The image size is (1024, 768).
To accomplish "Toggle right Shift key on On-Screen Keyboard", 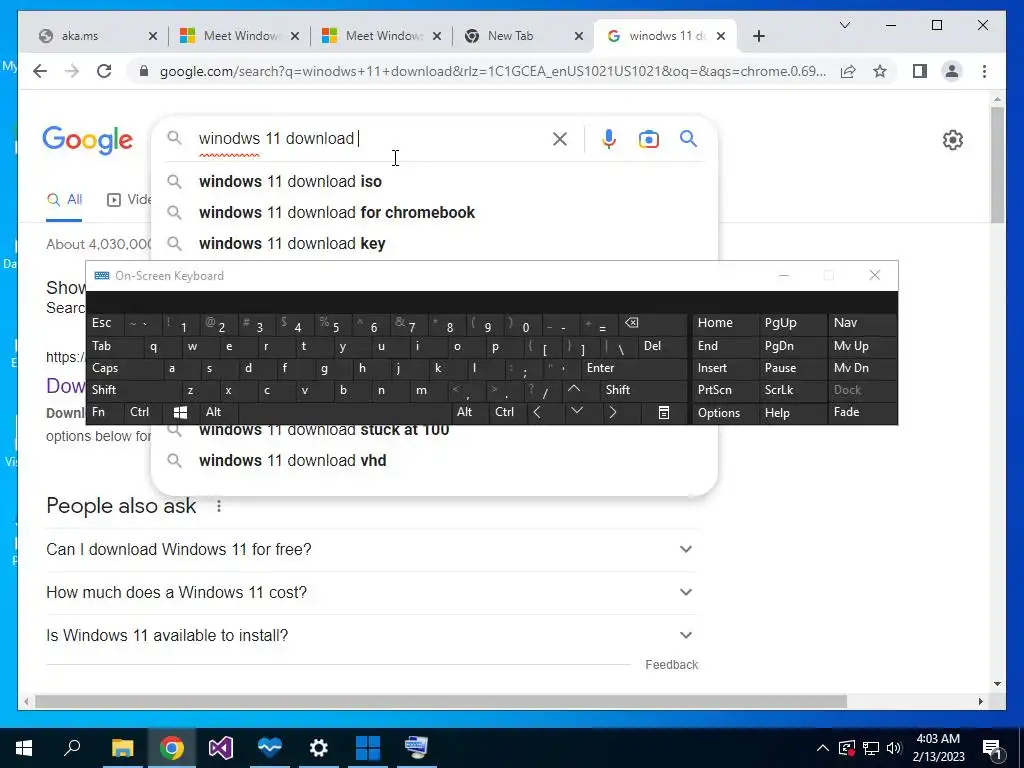I will (643, 390).
